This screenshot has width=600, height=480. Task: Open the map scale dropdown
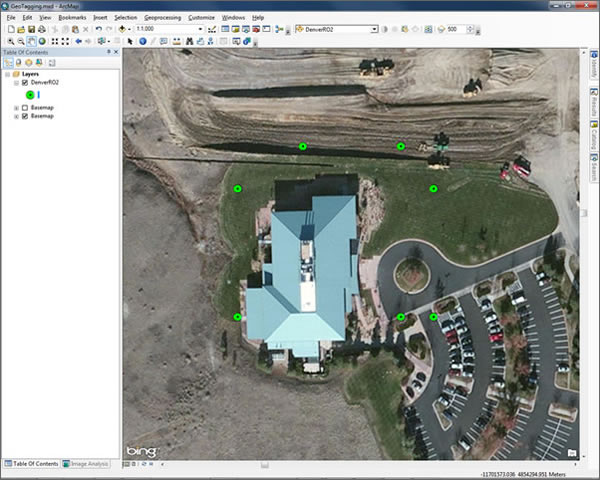[x=200, y=29]
